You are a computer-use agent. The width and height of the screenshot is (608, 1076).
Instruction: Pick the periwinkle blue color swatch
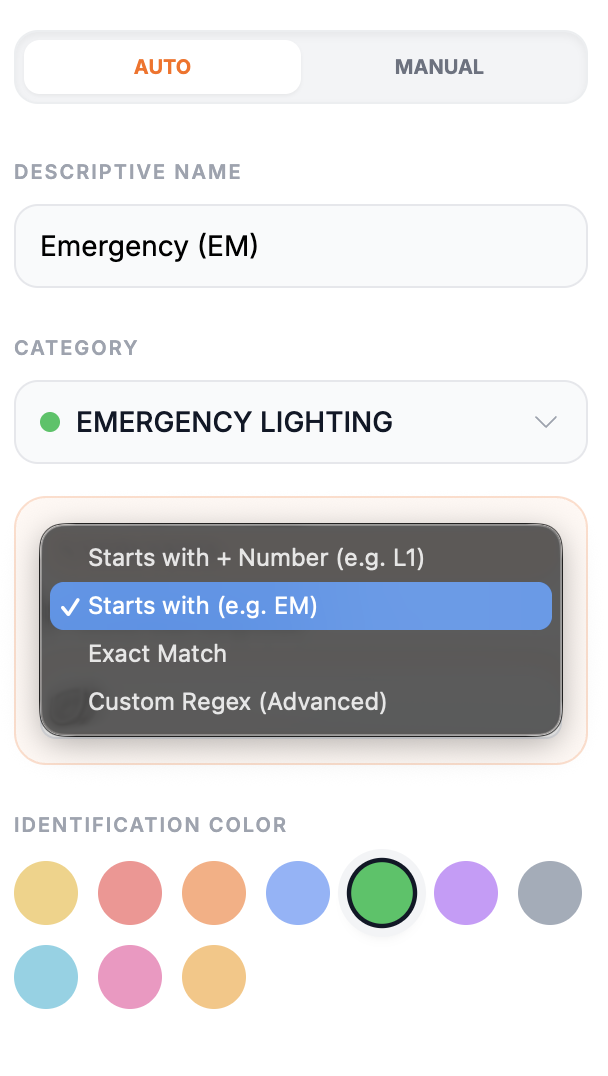coord(298,893)
